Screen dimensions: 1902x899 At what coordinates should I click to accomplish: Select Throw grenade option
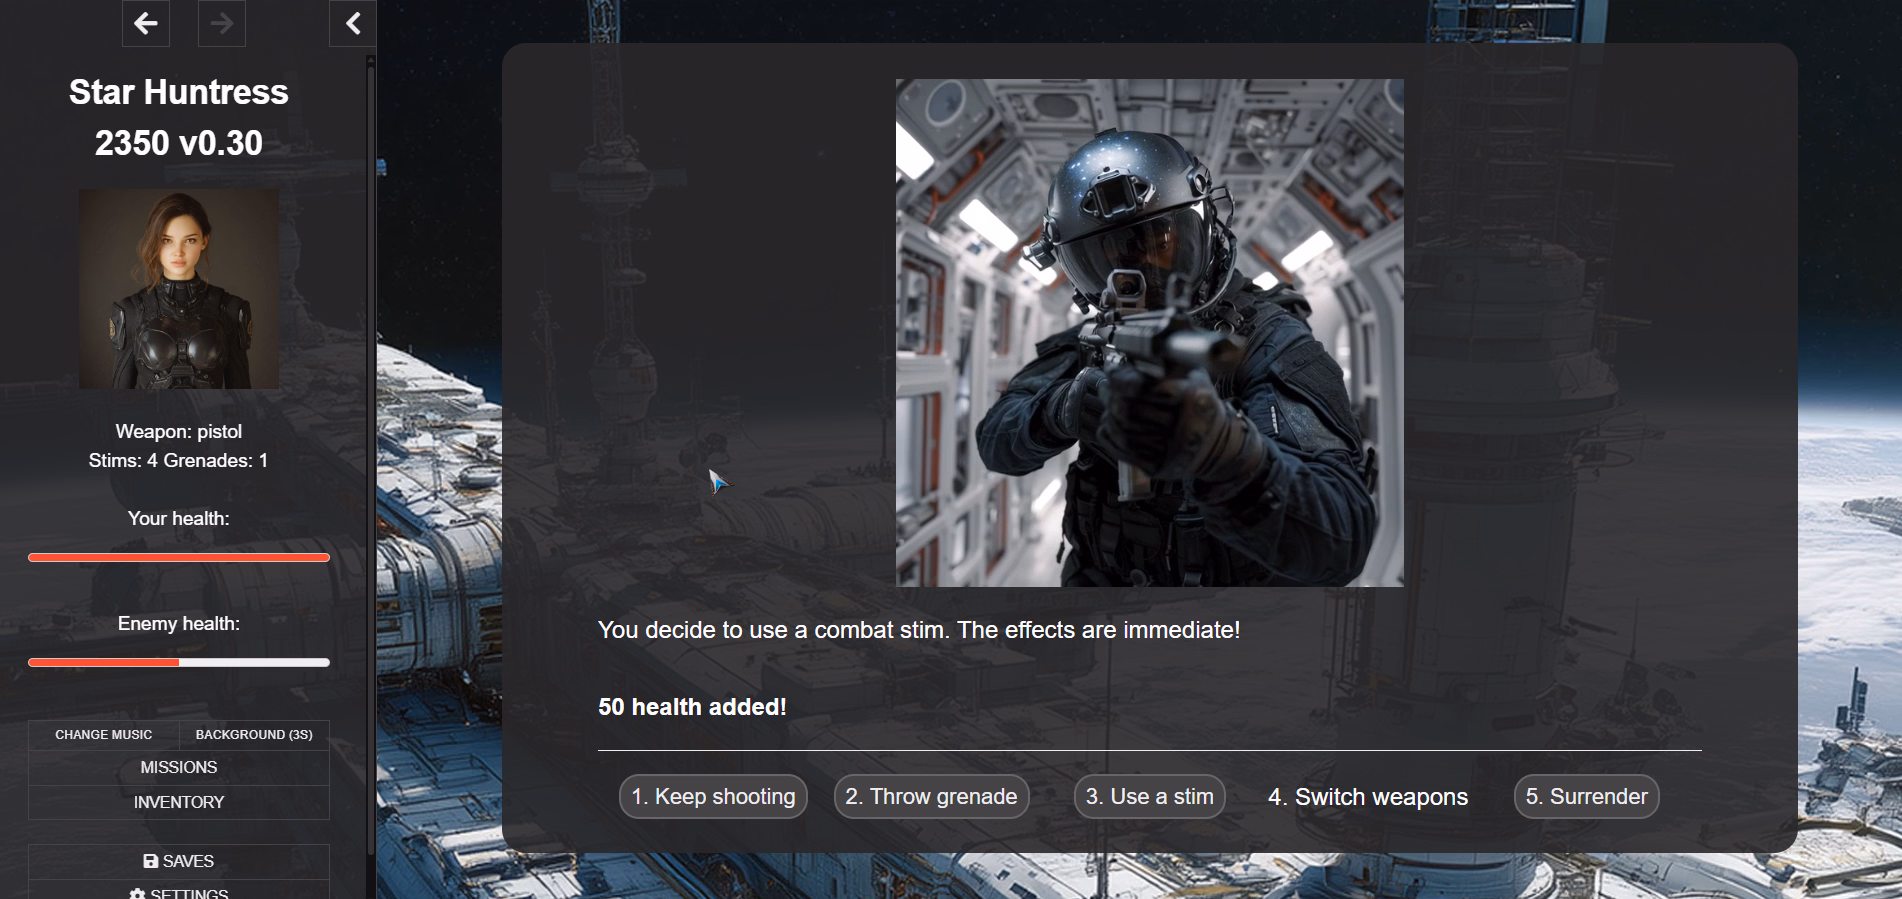pos(931,797)
